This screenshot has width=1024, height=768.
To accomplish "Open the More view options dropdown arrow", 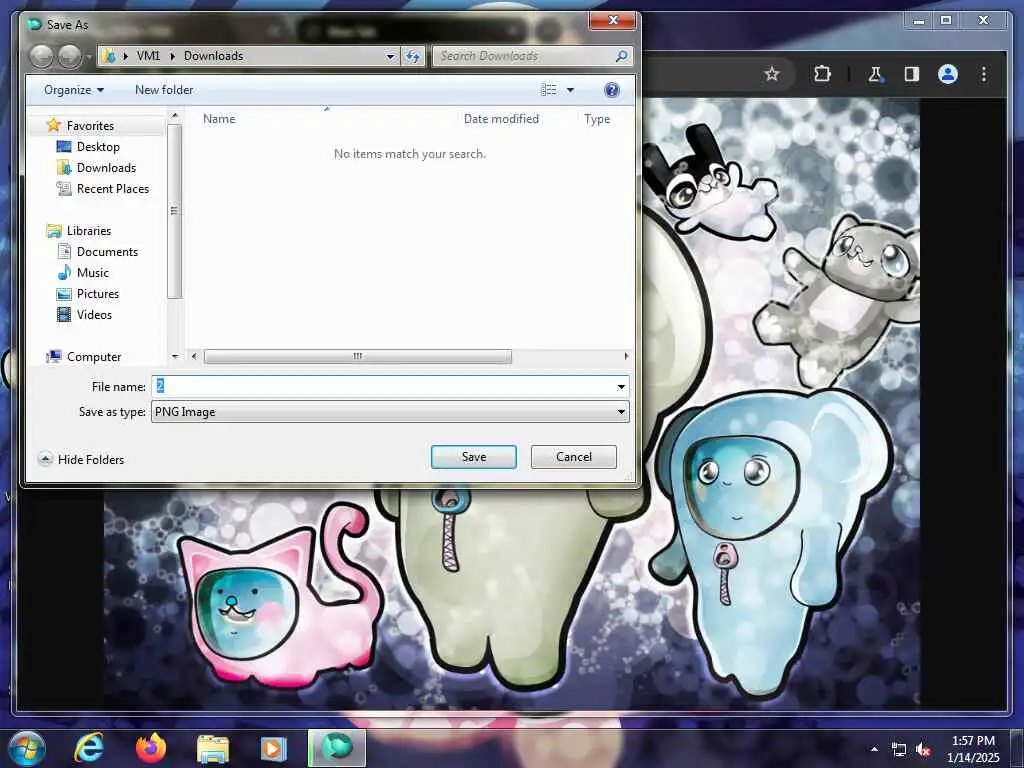I will (x=570, y=90).
